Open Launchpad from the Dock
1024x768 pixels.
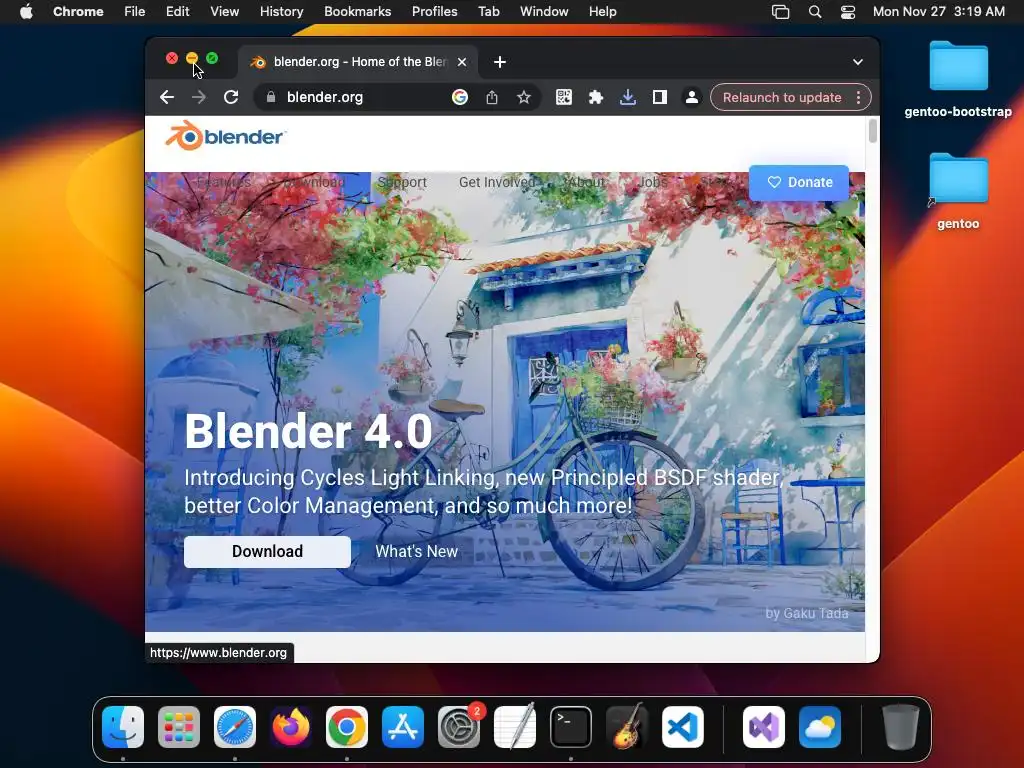click(179, 727)
